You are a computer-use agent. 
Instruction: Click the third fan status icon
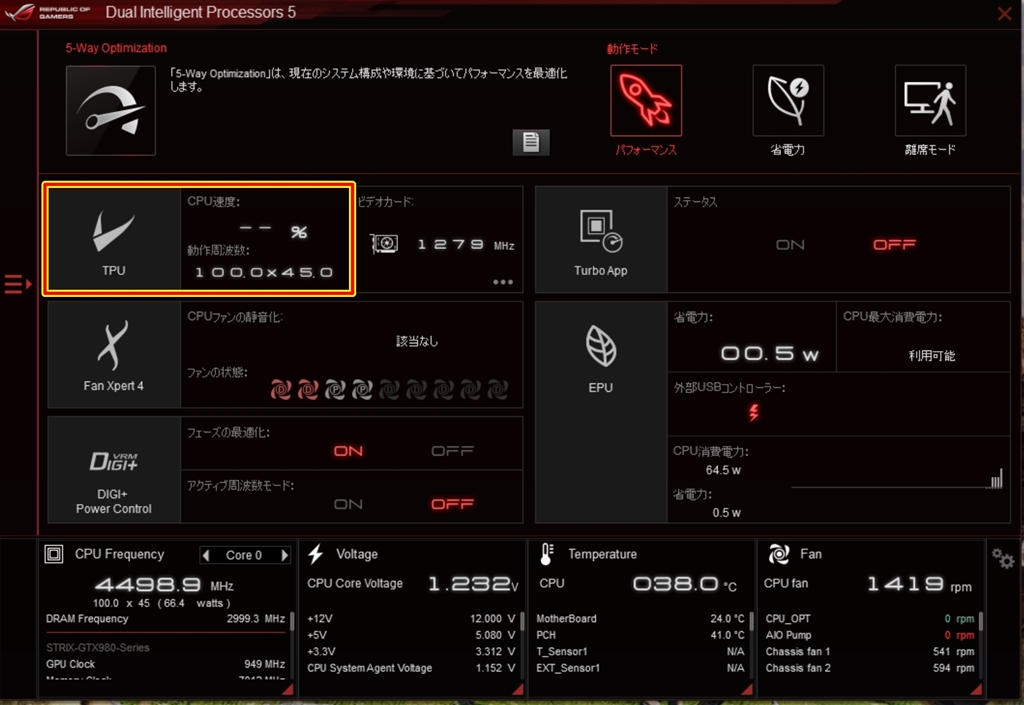click(335, 390)
